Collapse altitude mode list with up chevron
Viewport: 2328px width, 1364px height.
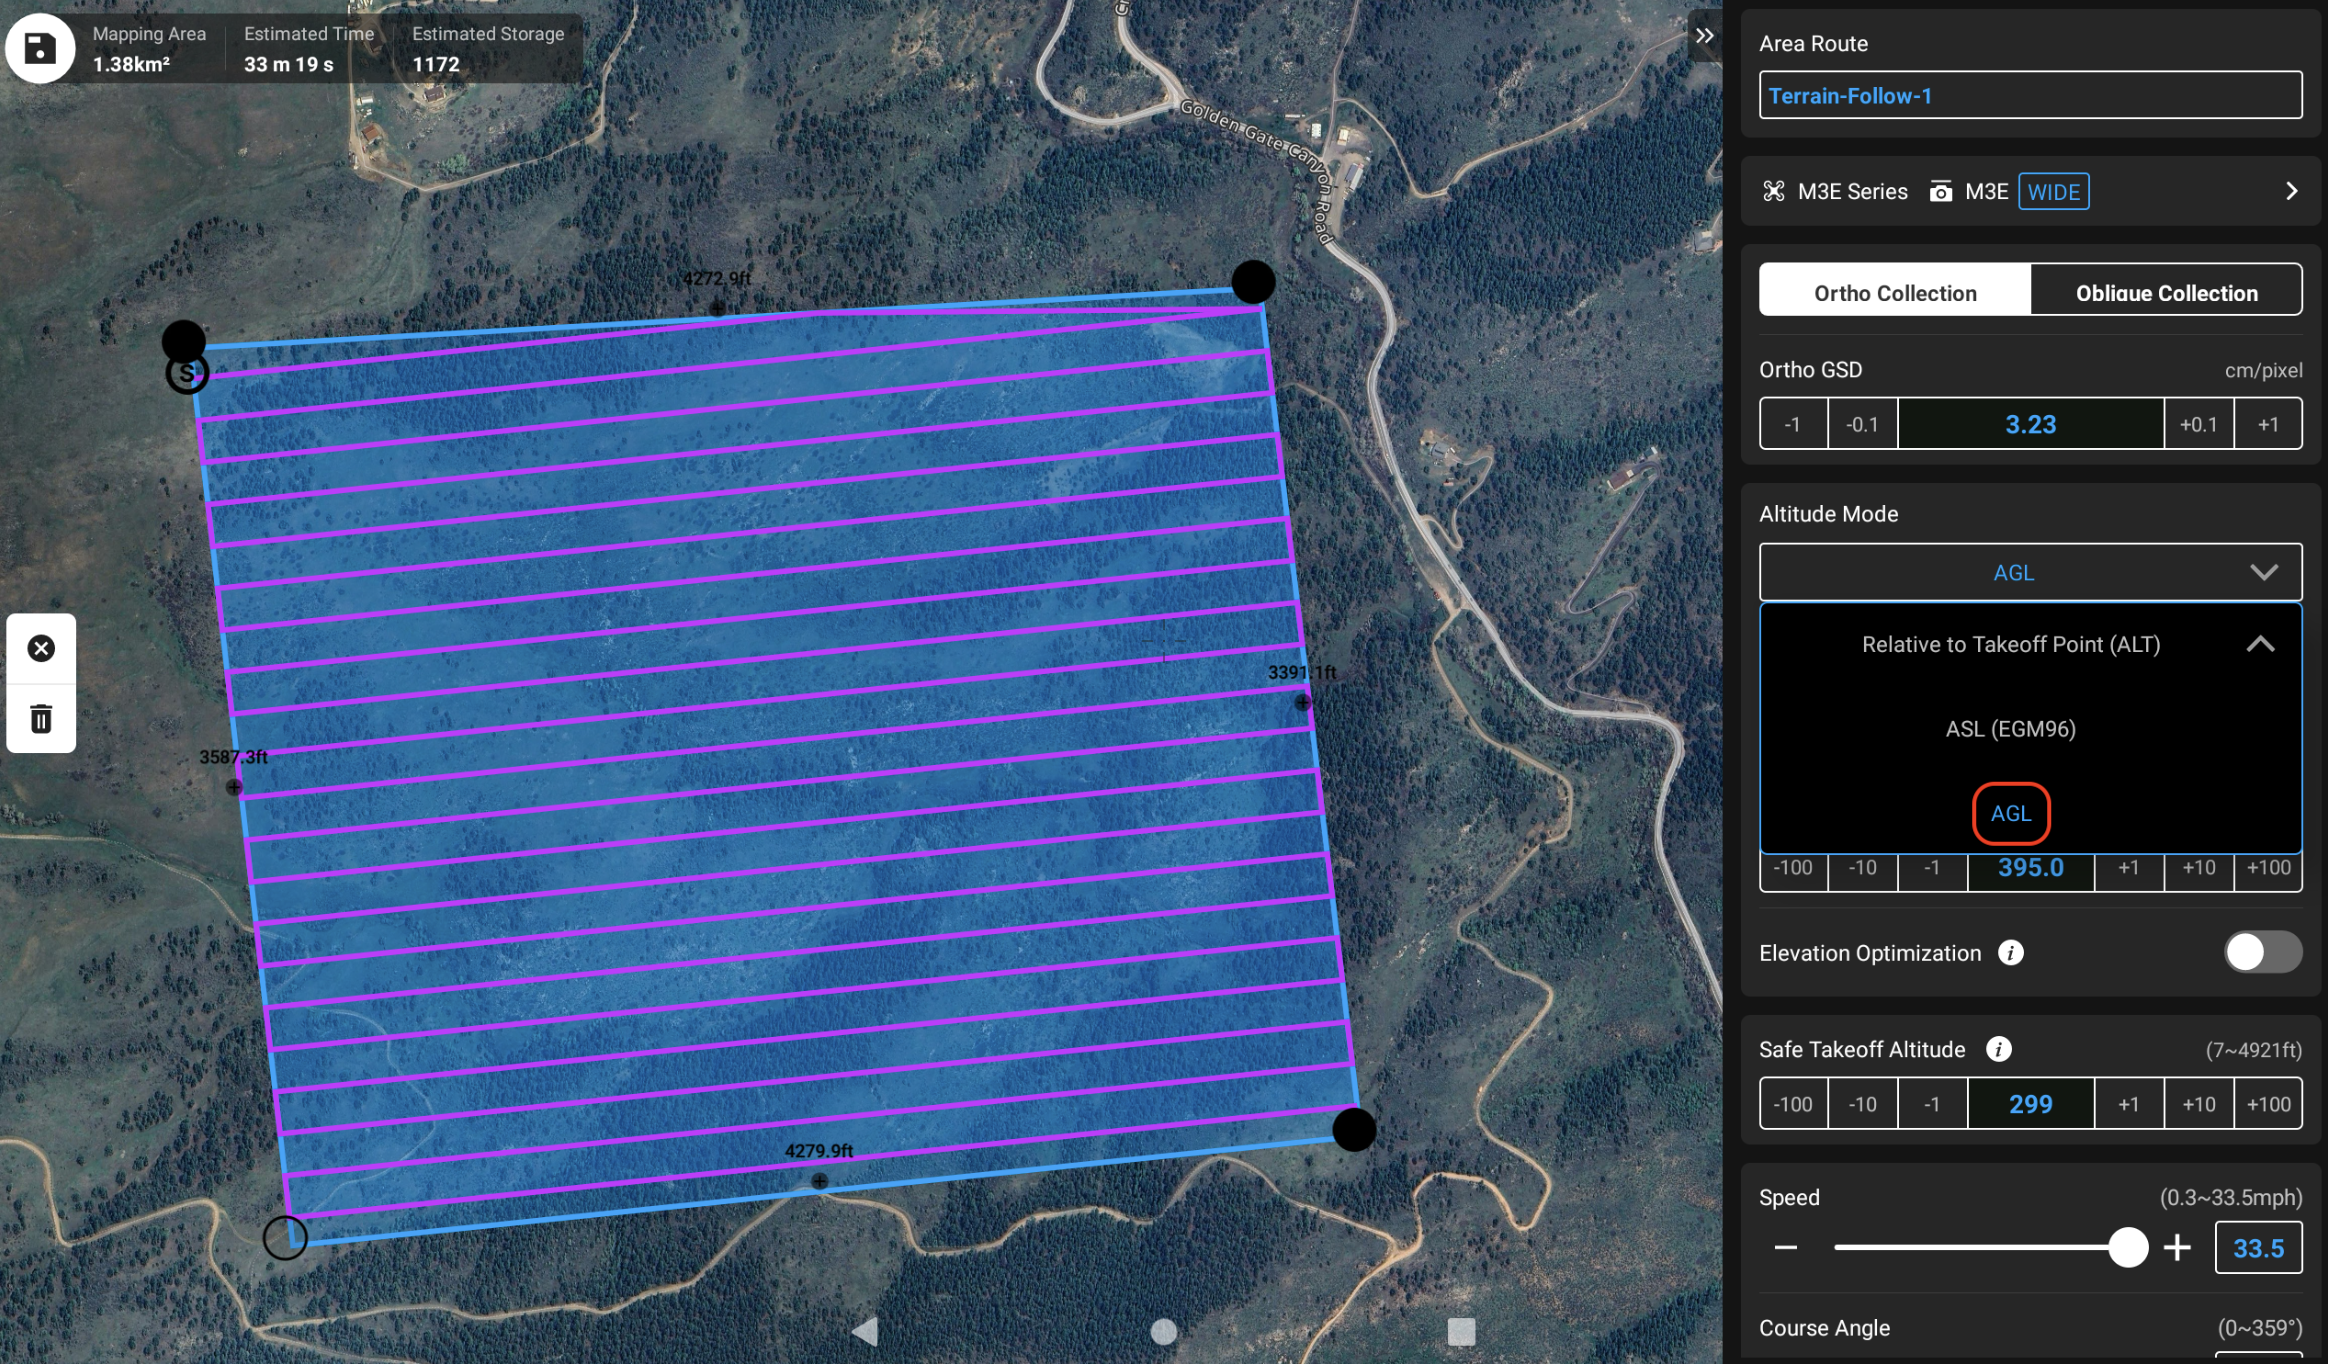2260,644
